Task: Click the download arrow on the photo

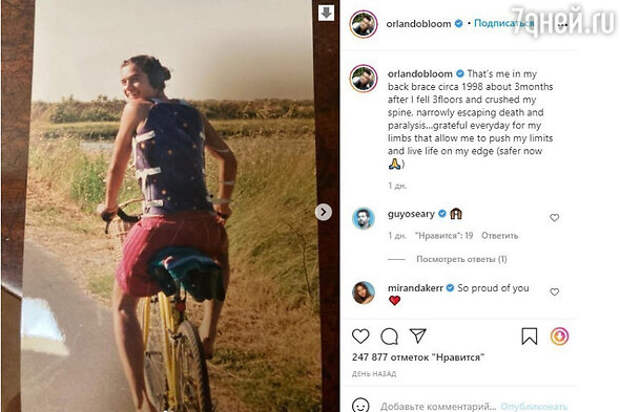Action: point(326,13)
